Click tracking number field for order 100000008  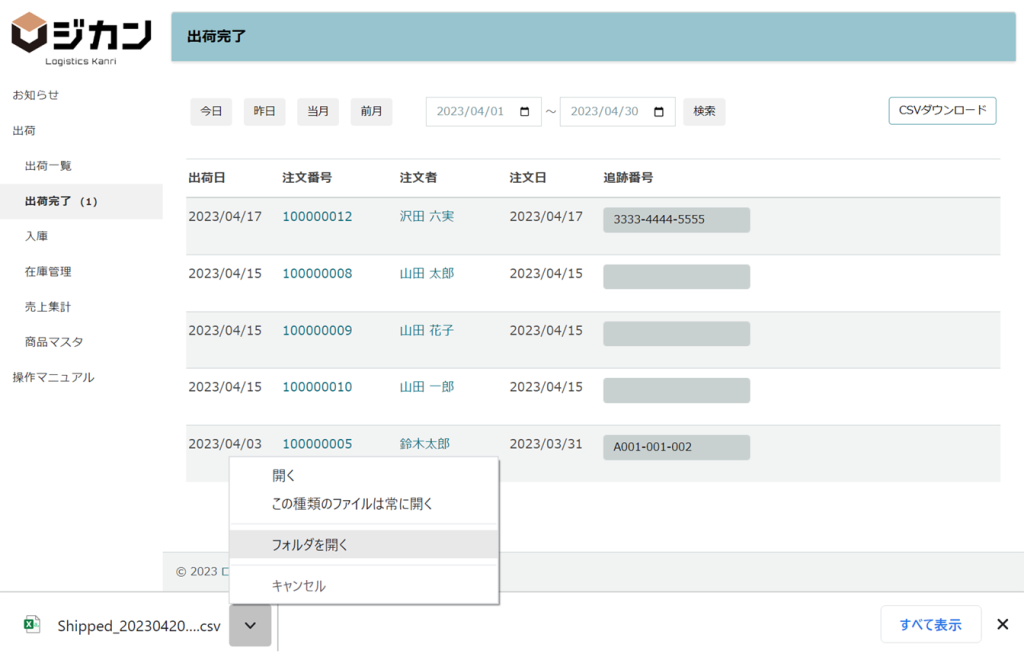(676, 277)
